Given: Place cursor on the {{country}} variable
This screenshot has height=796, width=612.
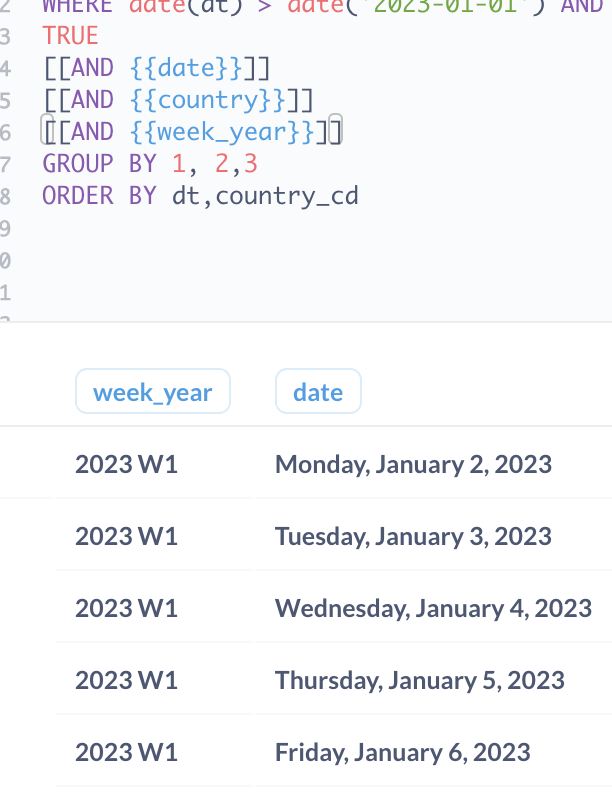Looking at the screenshot, I should click(208, 100).
